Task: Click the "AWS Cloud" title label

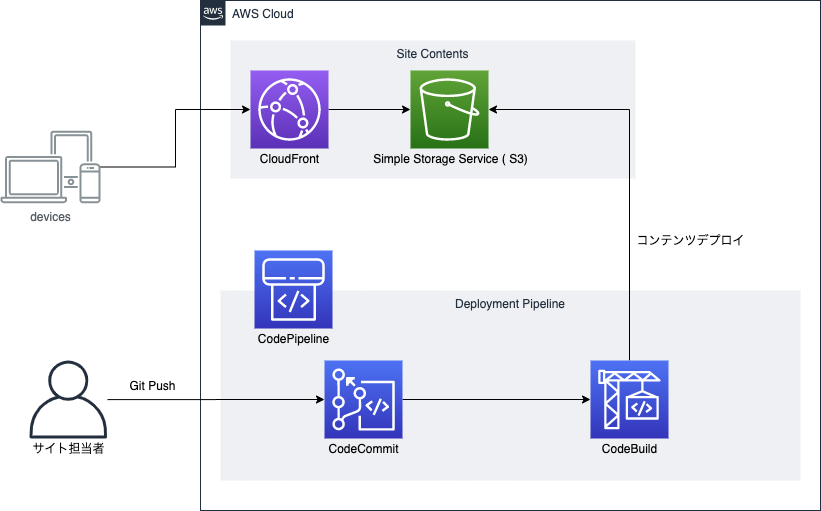Action: click(262, 14)
